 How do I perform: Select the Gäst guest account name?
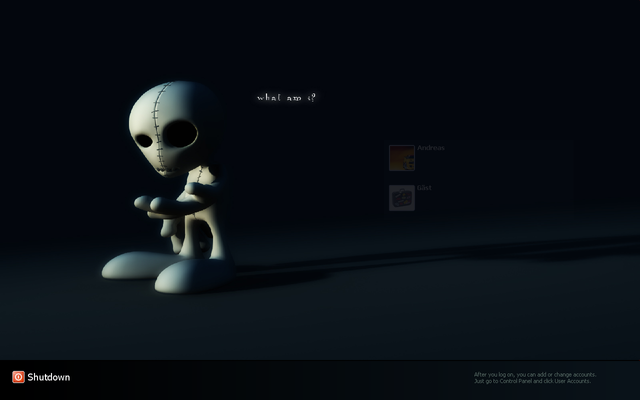[x=424, y=188]
